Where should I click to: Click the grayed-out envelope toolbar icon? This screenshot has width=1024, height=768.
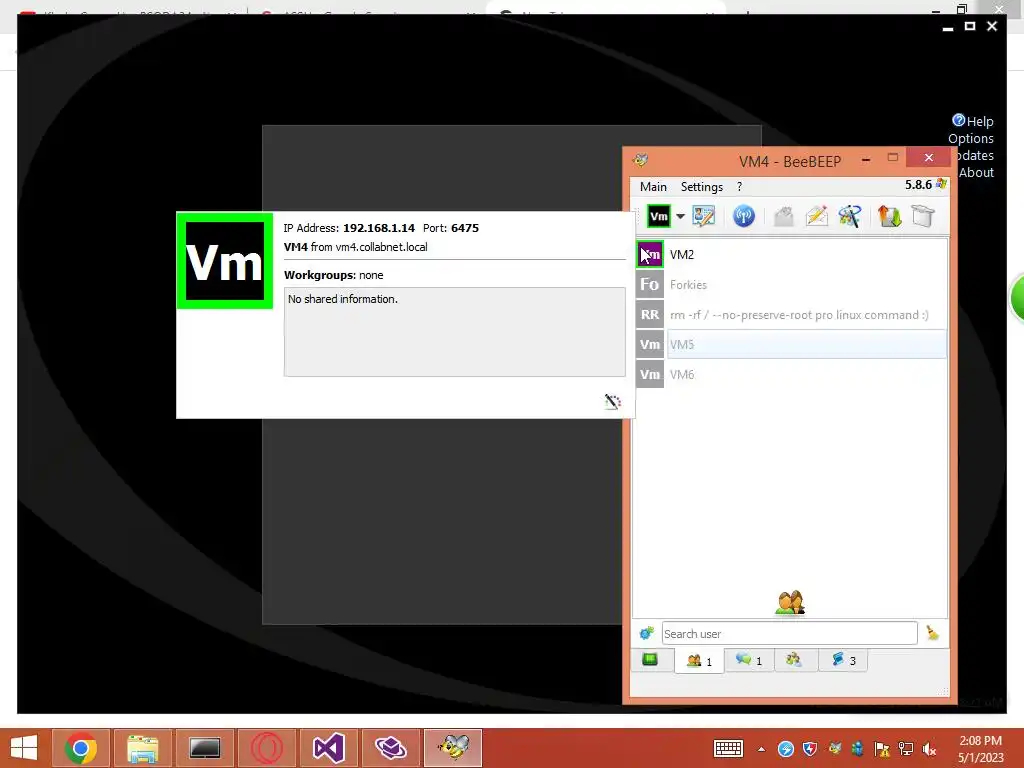click(x=783, y=216)
